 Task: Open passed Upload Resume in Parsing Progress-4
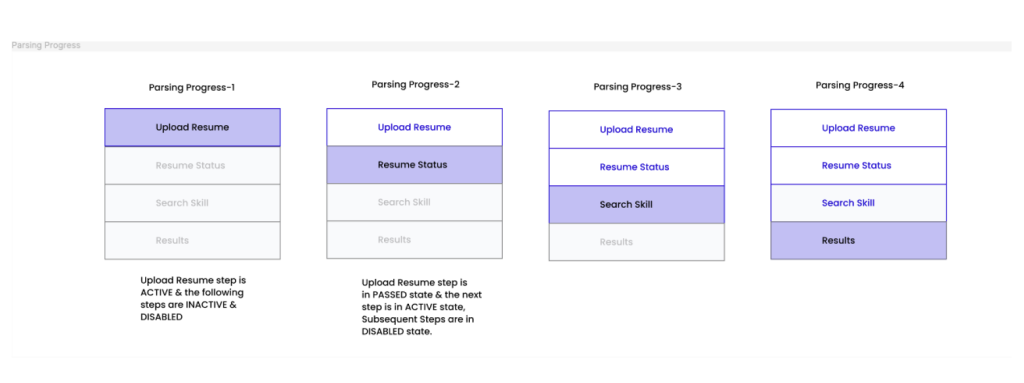tap(858, 128)
